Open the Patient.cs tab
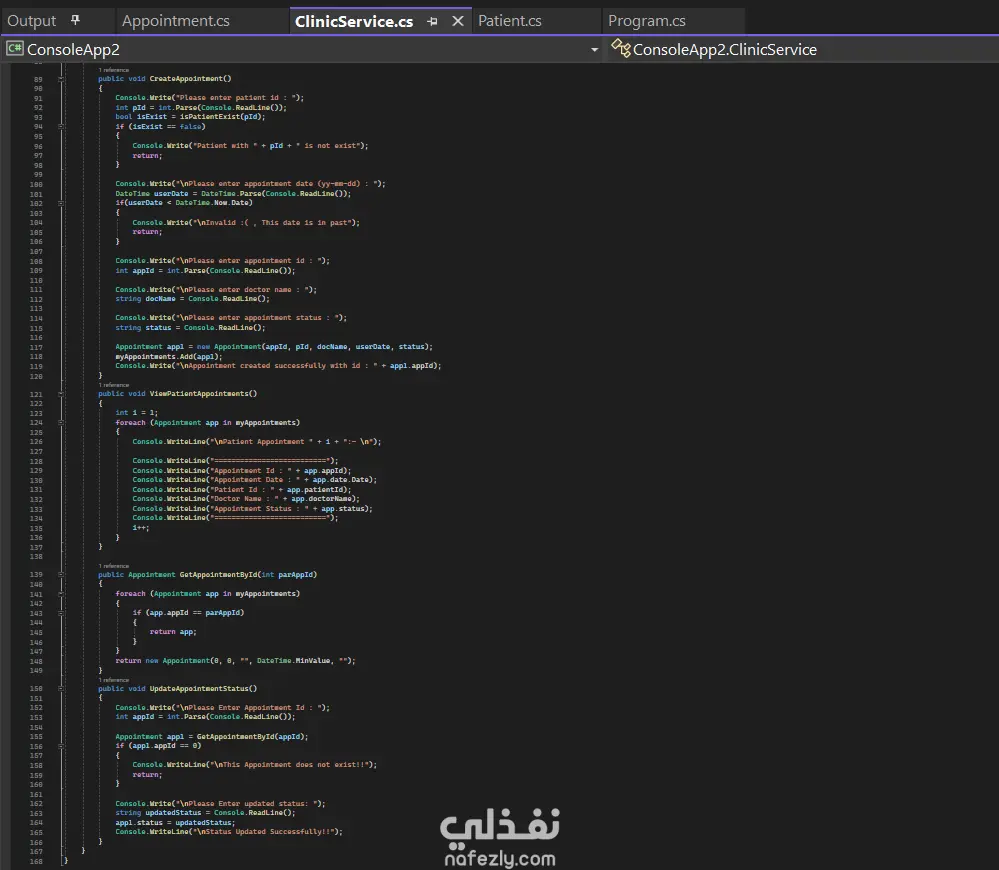999x870 pixels. [510, 21]
